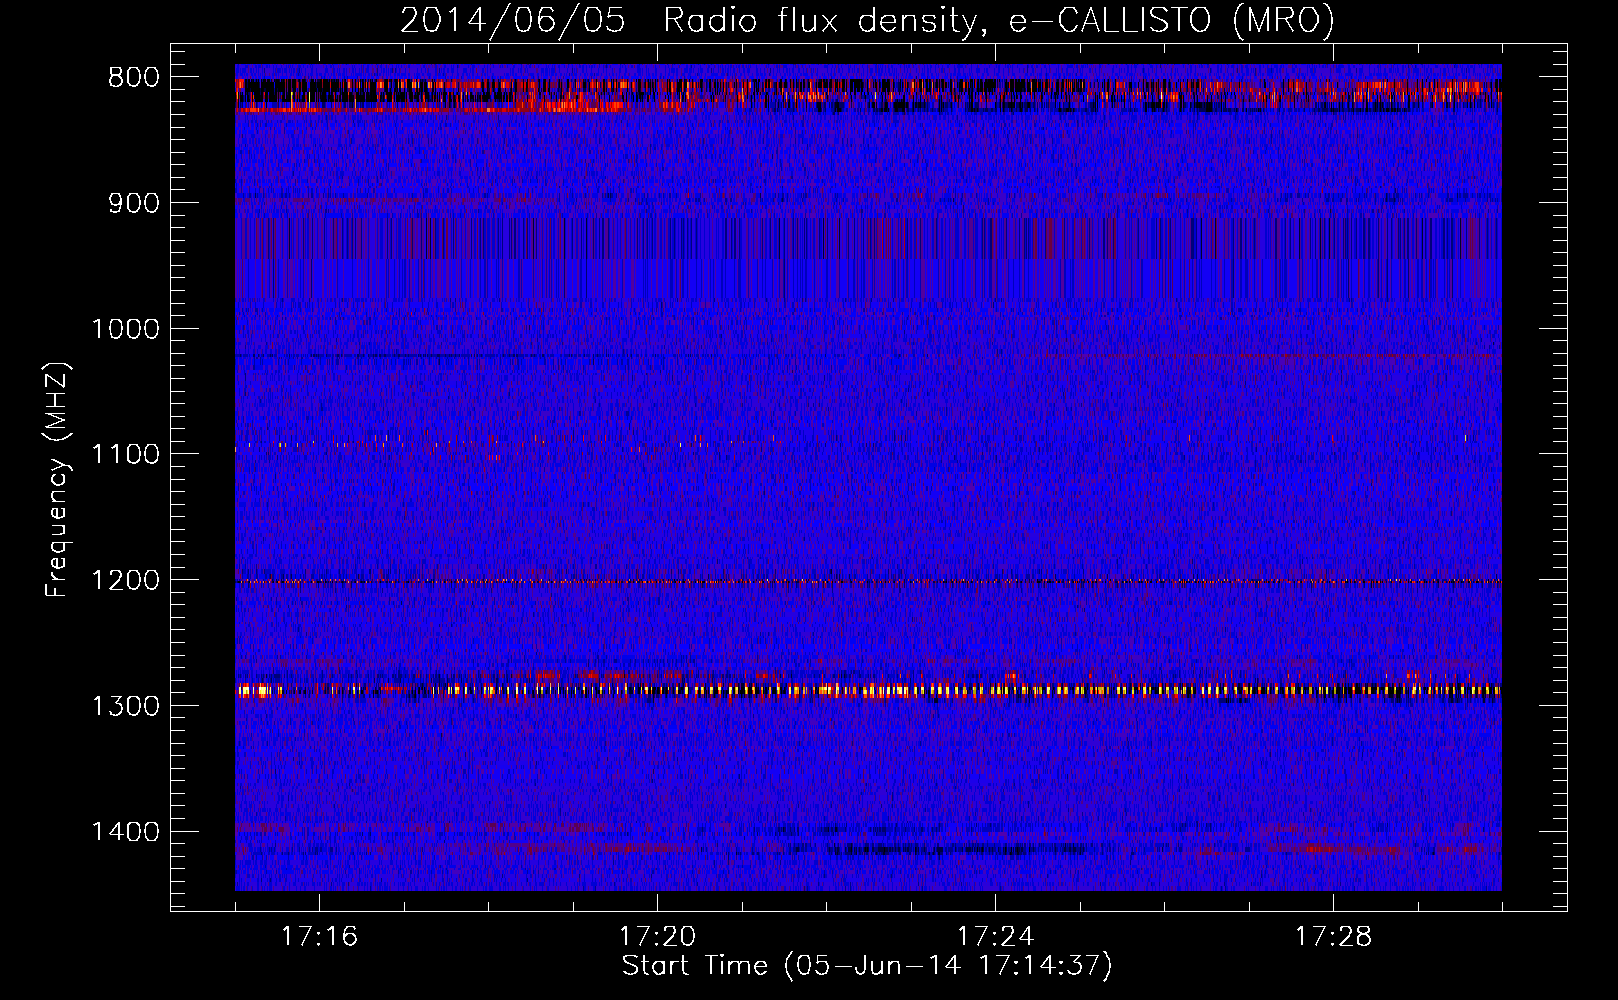Select the 1400 frequency axis label
Screen dimensions: 1618x1000
click(x=125, y=832)
